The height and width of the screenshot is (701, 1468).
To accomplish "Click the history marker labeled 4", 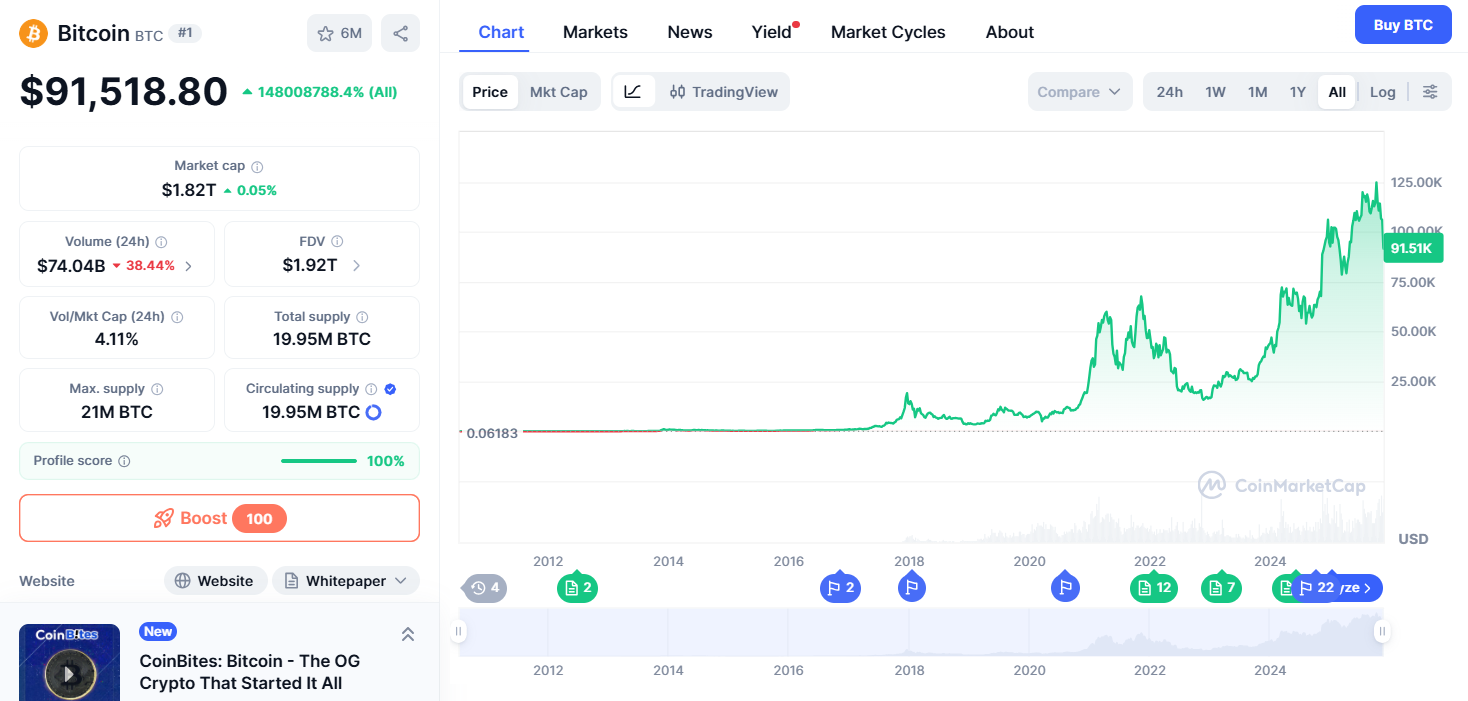I will tap(485, 588).
